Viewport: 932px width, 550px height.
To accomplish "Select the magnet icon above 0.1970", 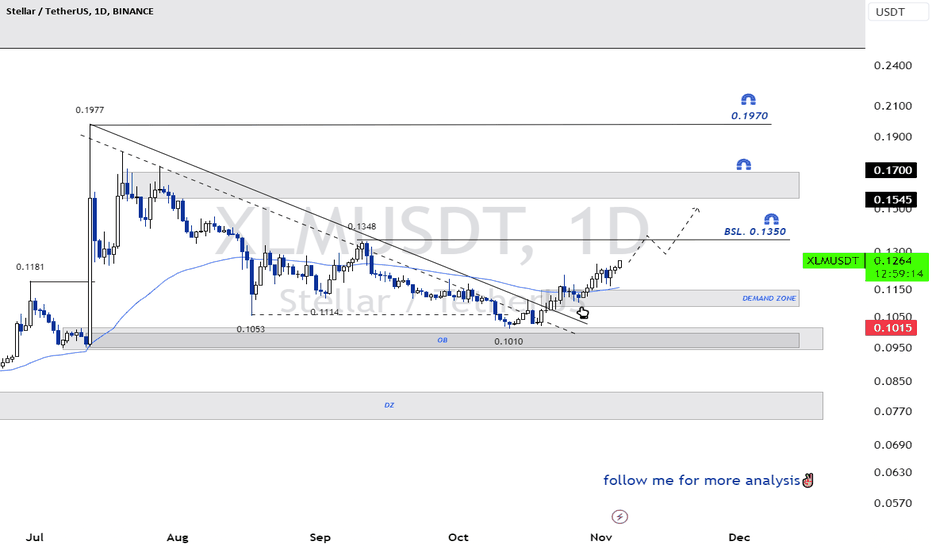I will pyautogui.click(x=748, y=99).
